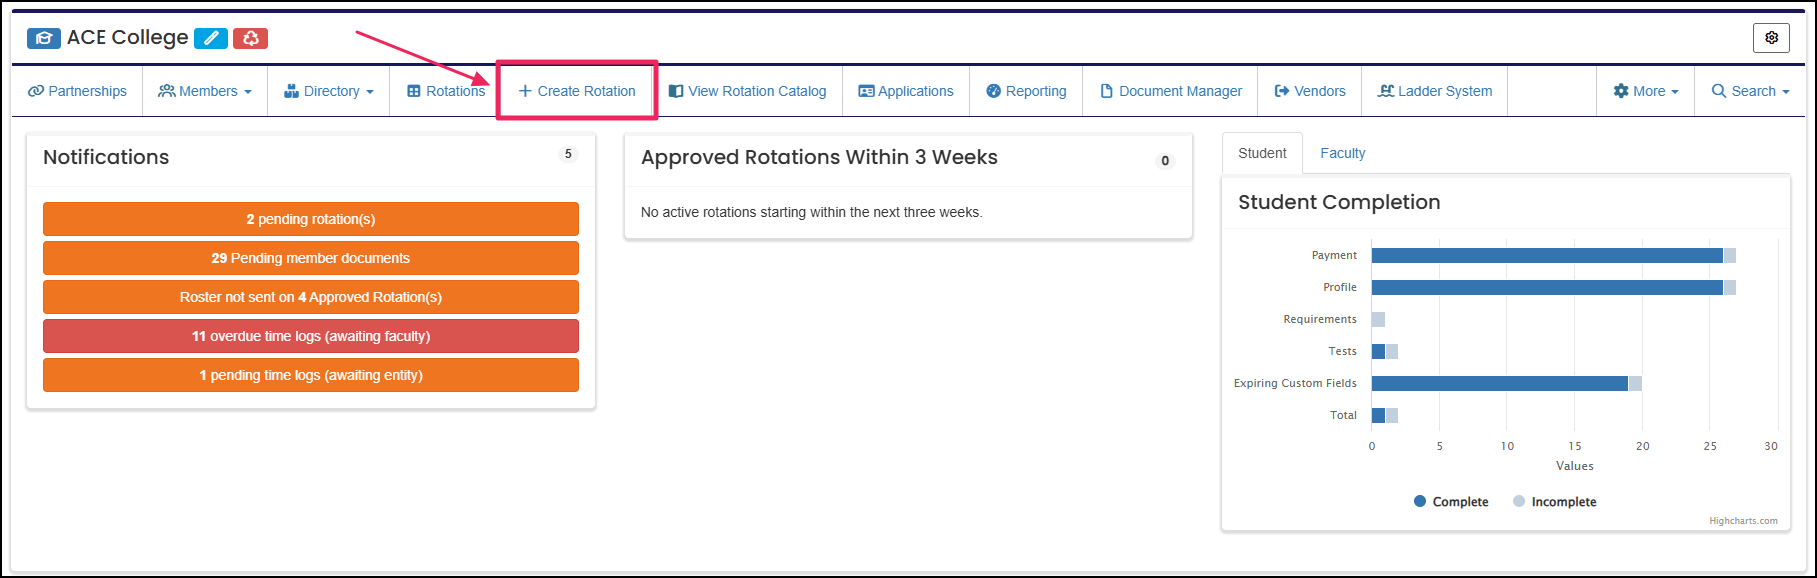Click the Requirements incomplete bar

1378,319
